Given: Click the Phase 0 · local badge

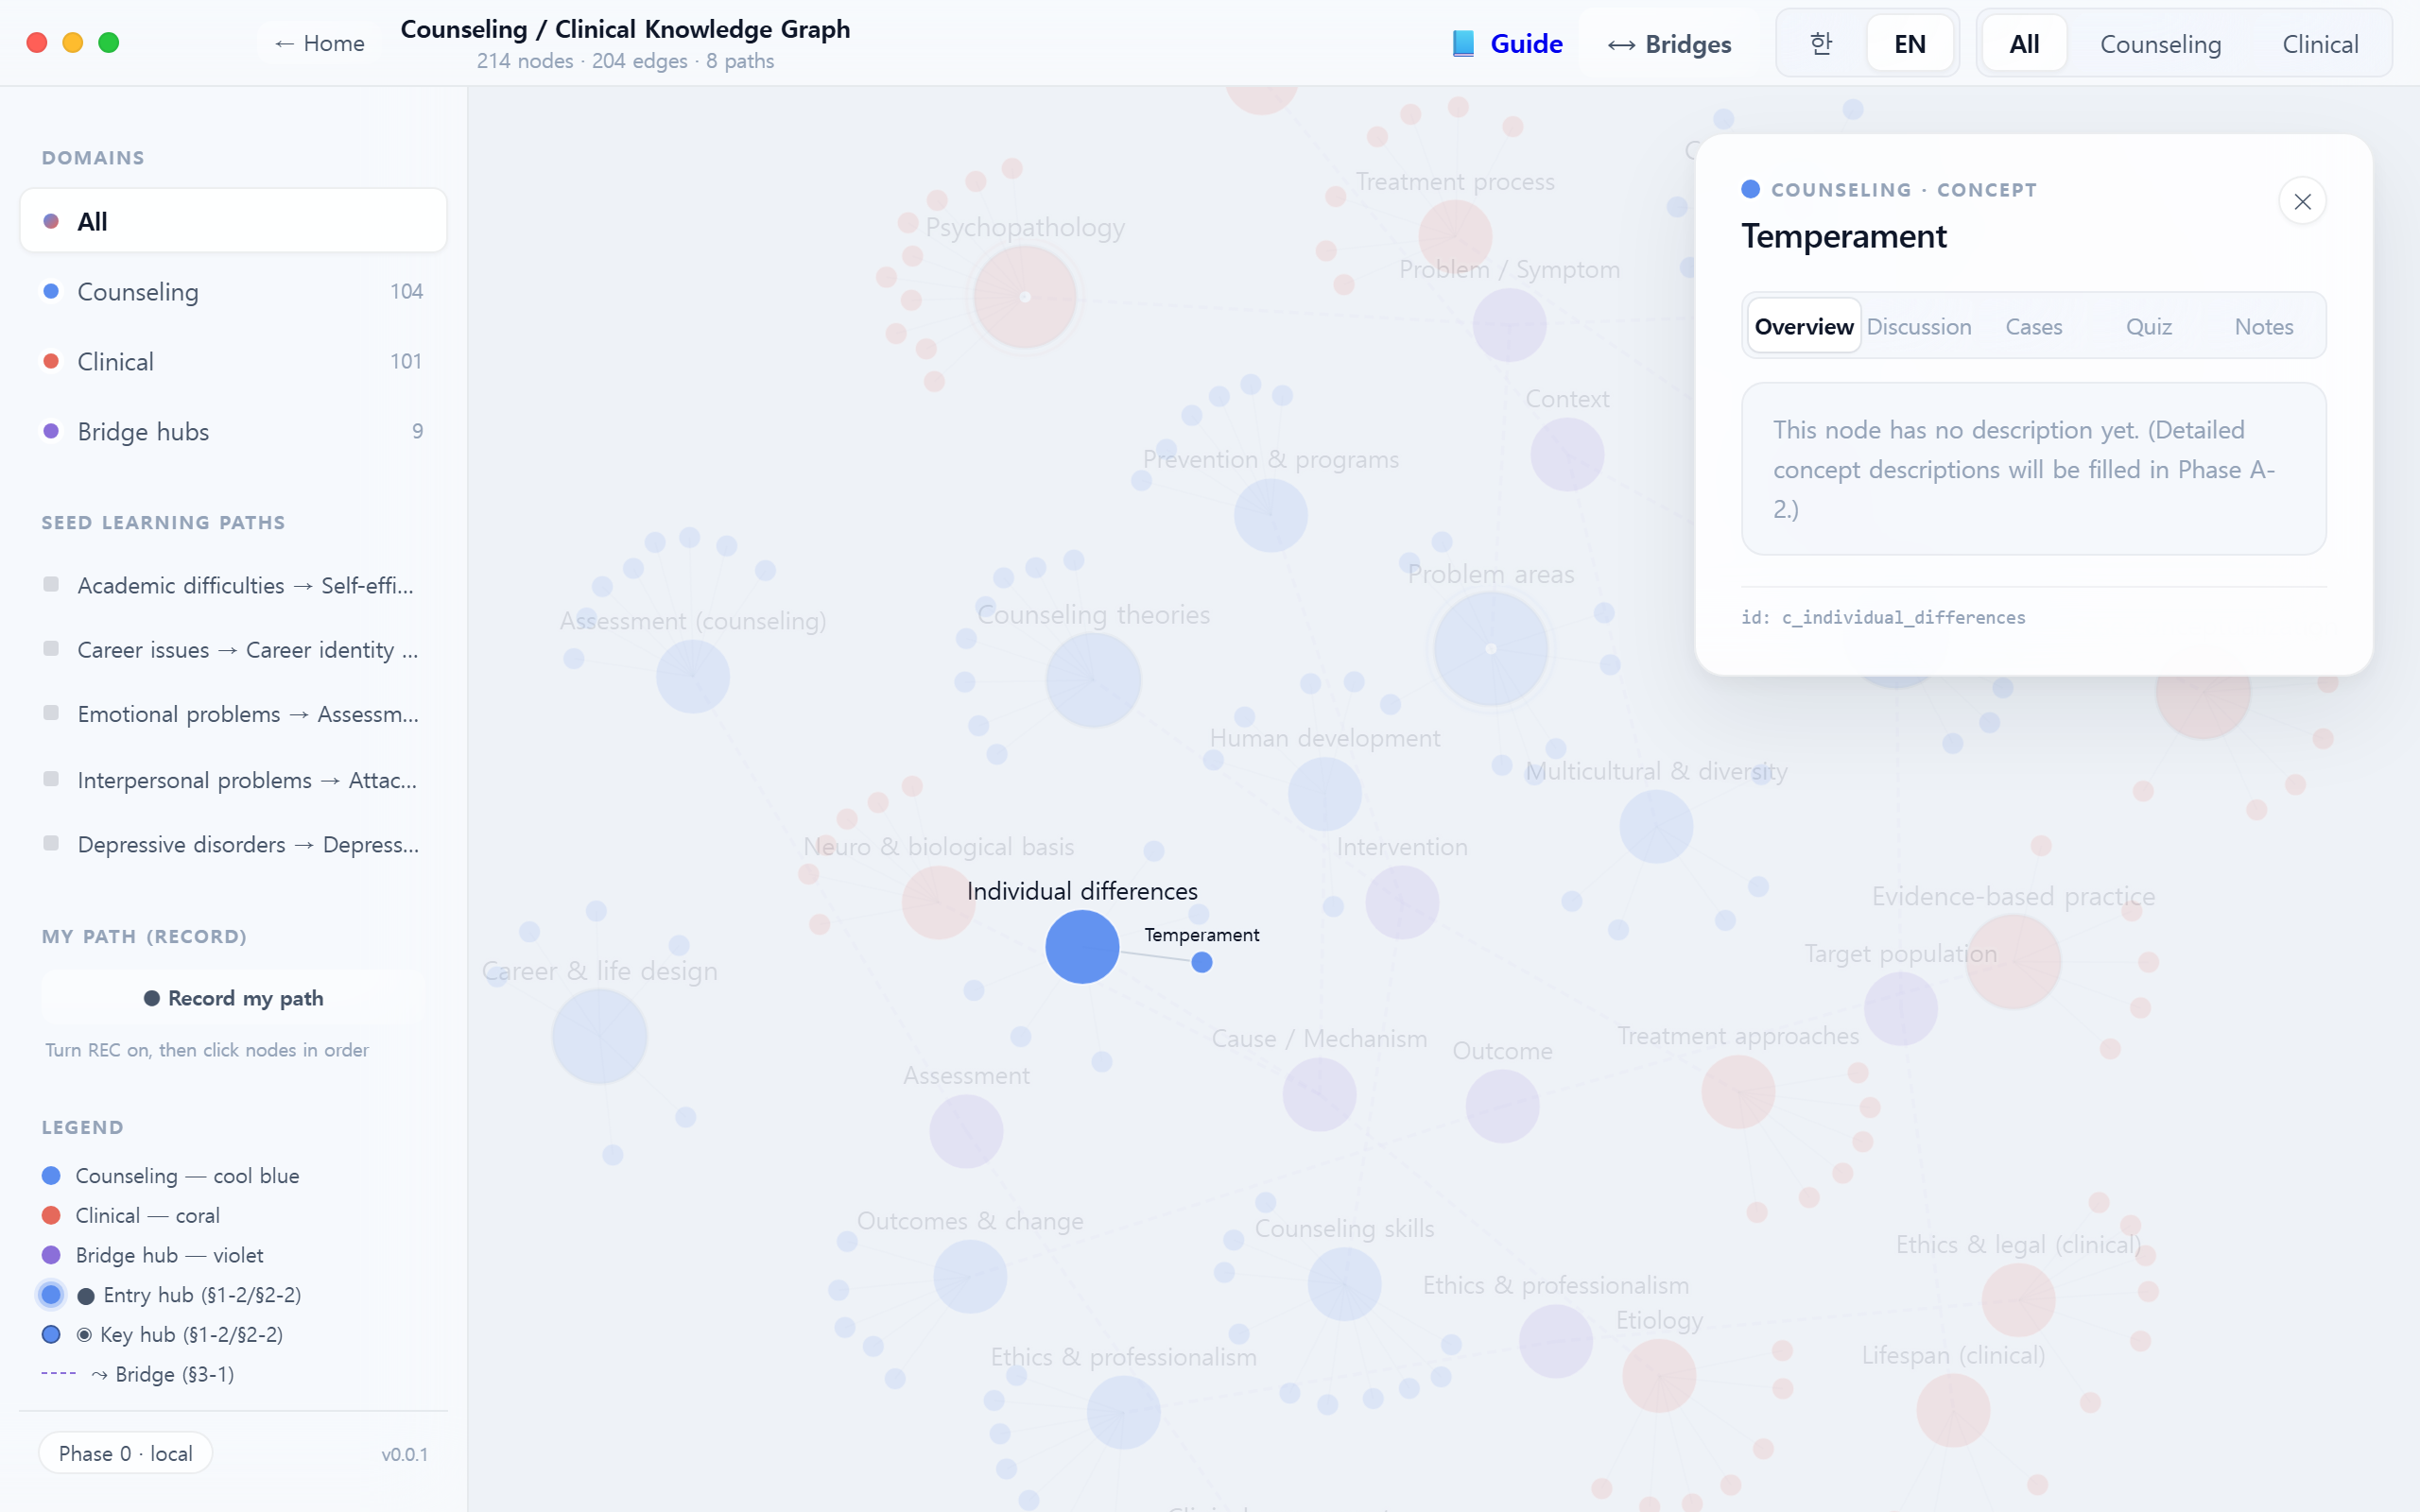Looking at the screenshot, I should pyautogui.click(x=126, y=1453).
